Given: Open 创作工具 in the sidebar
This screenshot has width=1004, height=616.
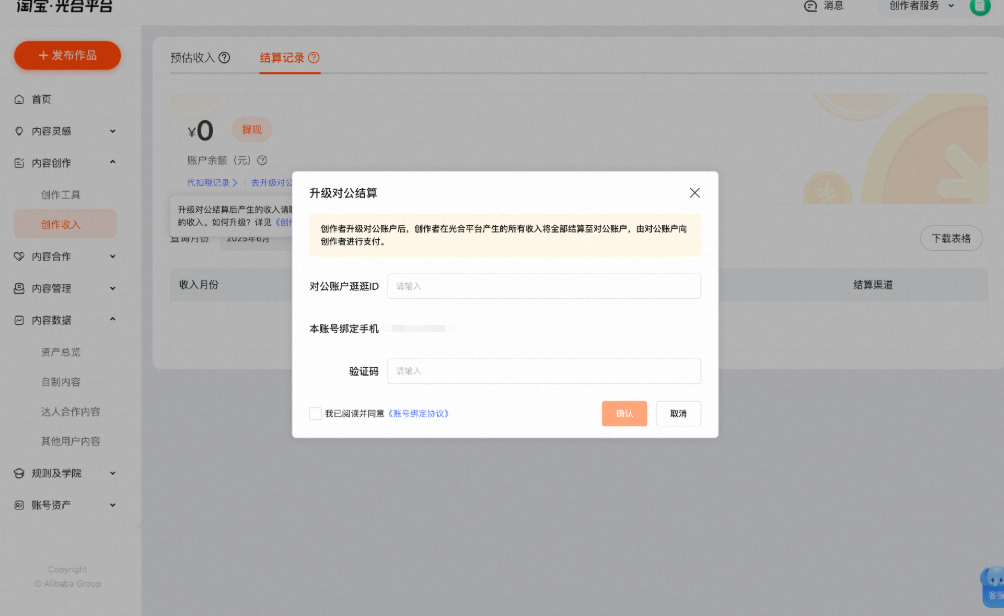Looking at the screenshot, I should coord(61,195).
